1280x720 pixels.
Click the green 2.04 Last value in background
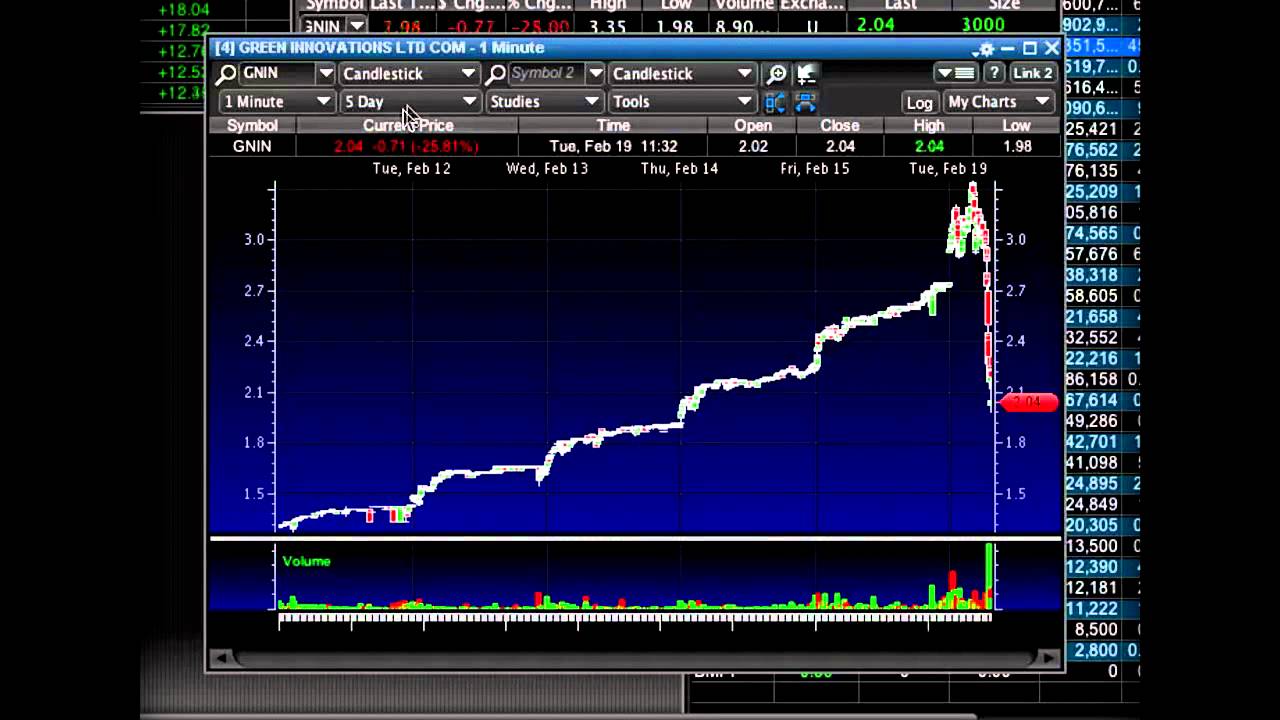875,24
